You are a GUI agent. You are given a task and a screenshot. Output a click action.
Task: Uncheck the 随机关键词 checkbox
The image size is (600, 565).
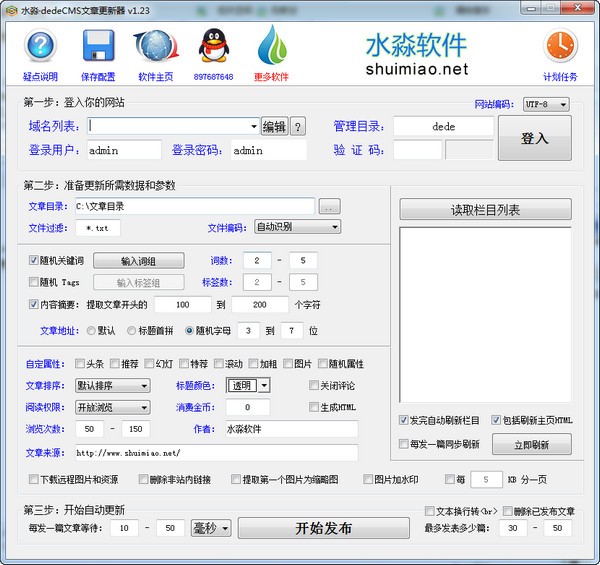[33, 260]
